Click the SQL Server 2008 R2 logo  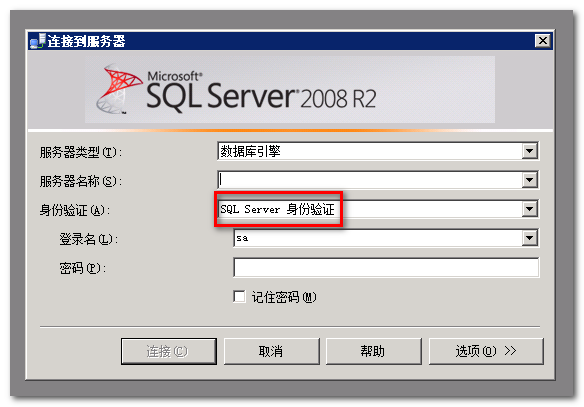pos(236,90)
